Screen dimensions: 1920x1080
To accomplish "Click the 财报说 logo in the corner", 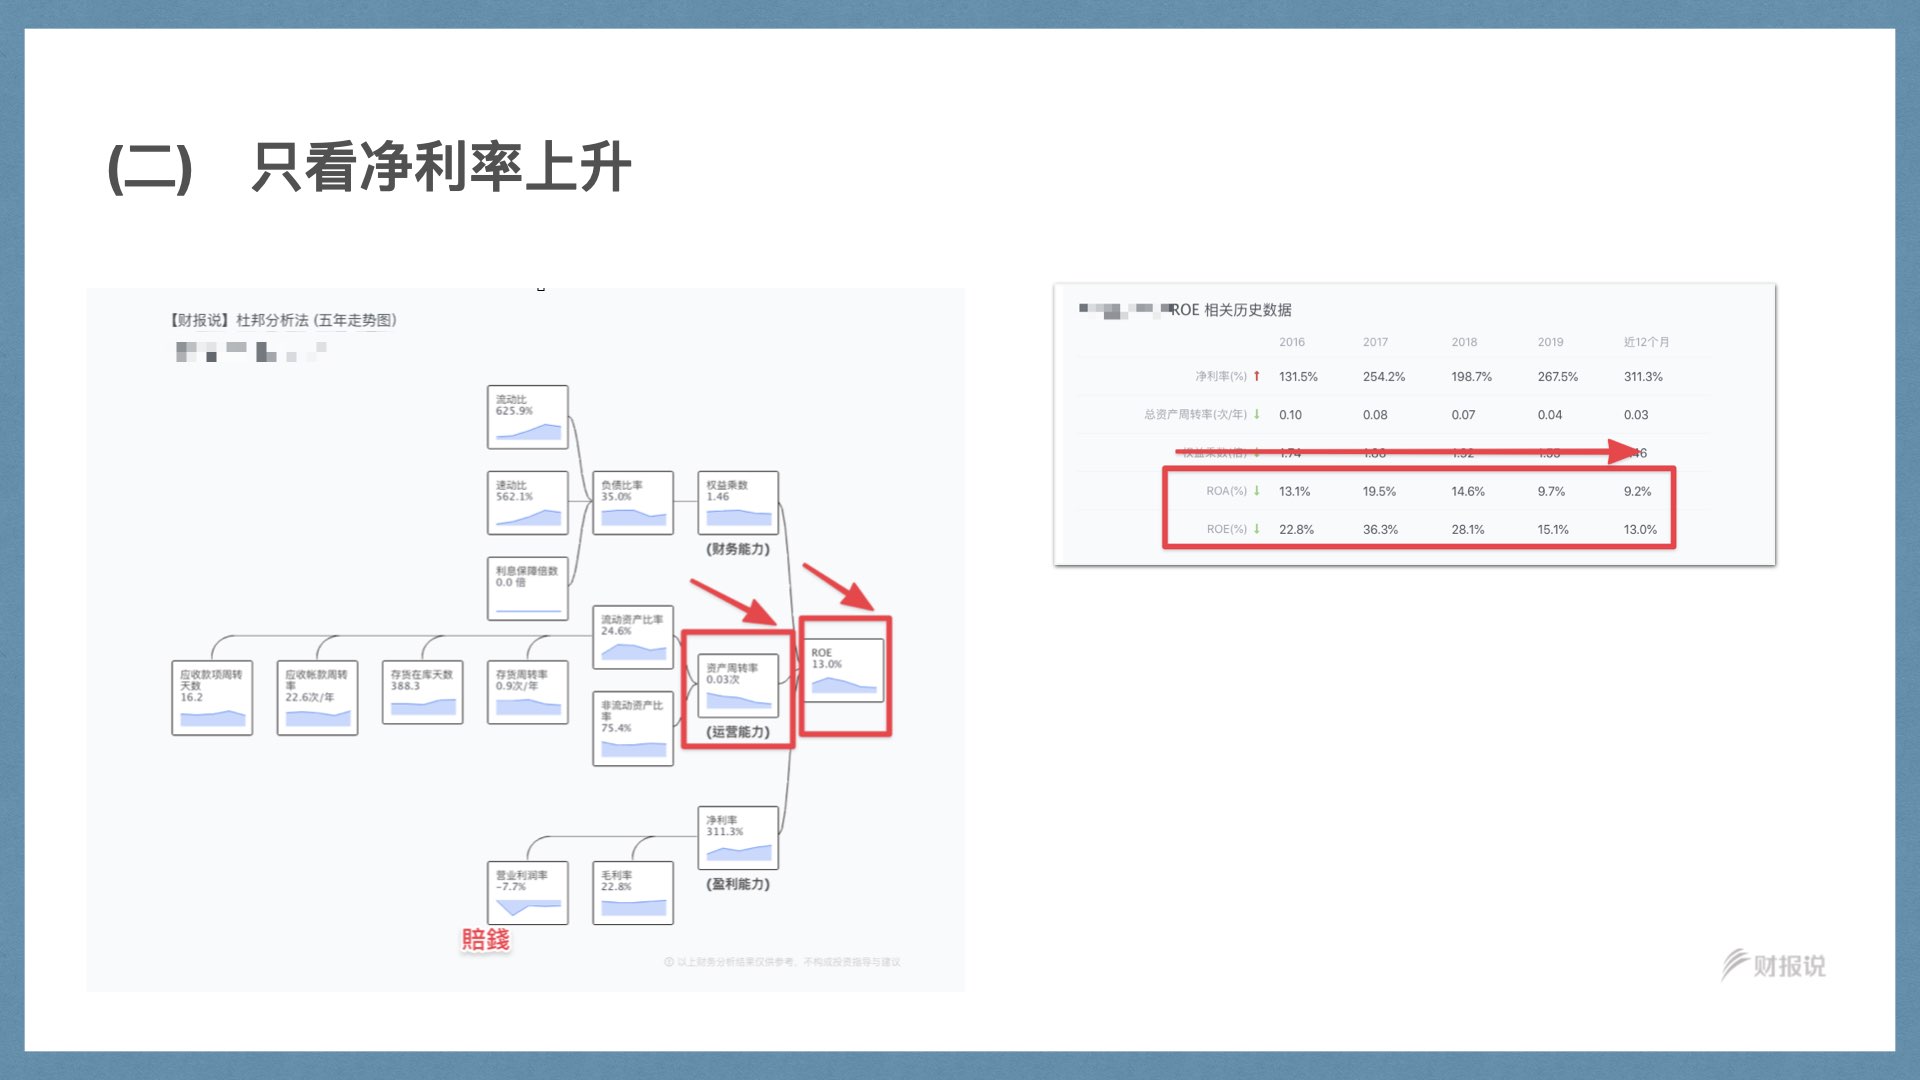I will click(1773, 964).
